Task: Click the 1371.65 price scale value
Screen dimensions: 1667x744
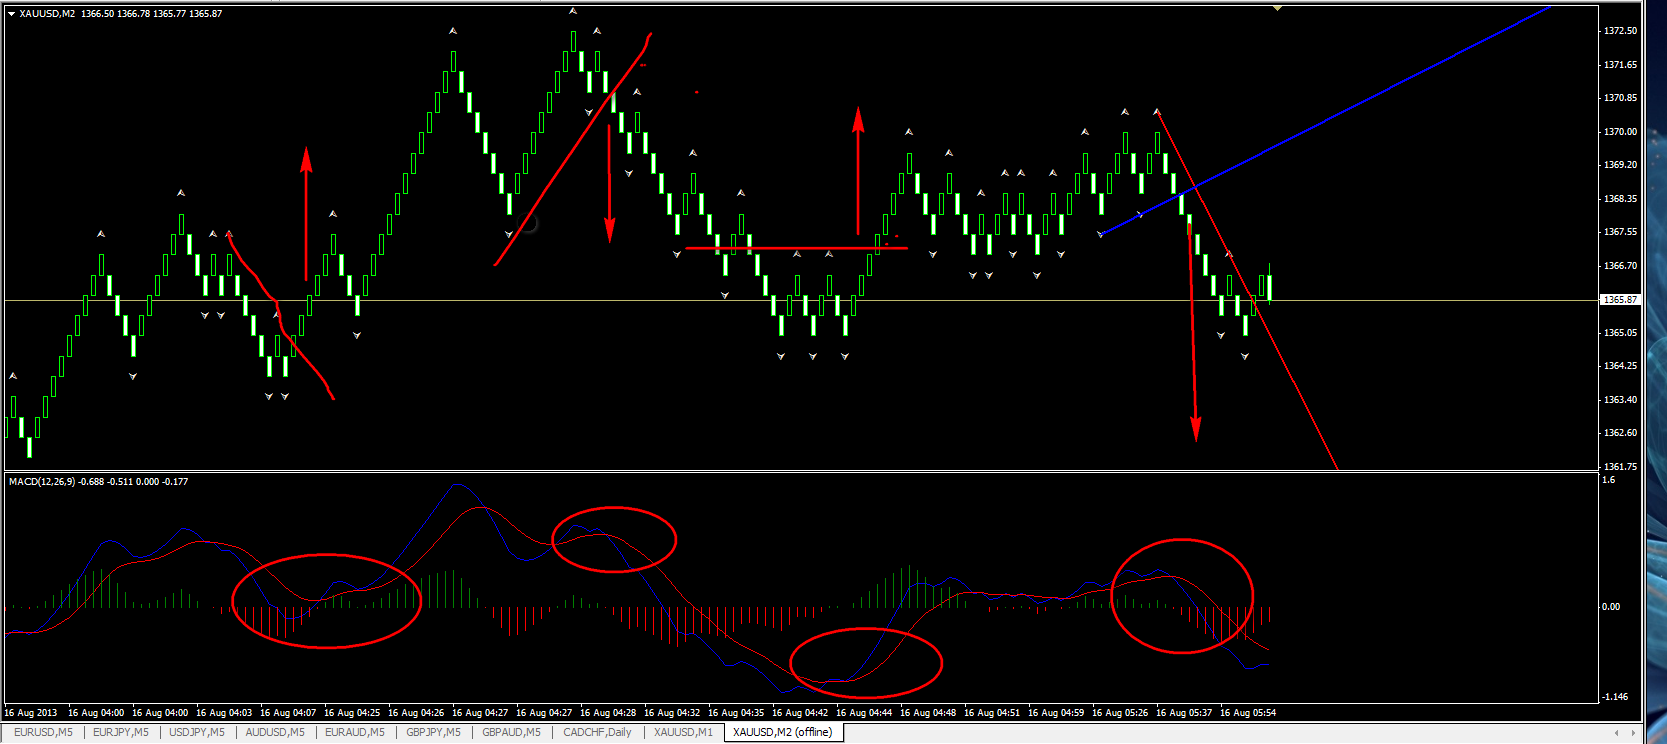Action: click(x=1621, y=65)
